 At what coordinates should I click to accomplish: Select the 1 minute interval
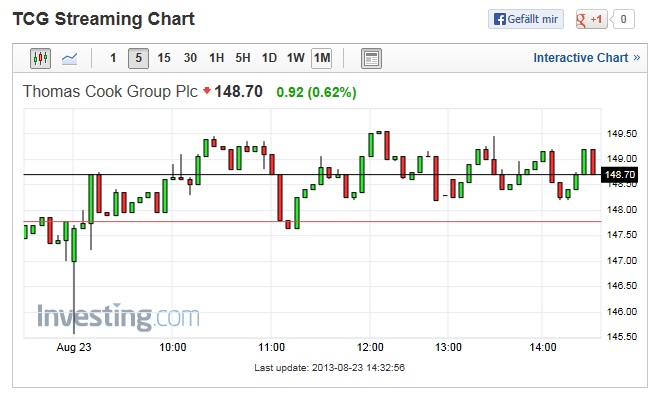pyautogui.click(x=113, y=58)
